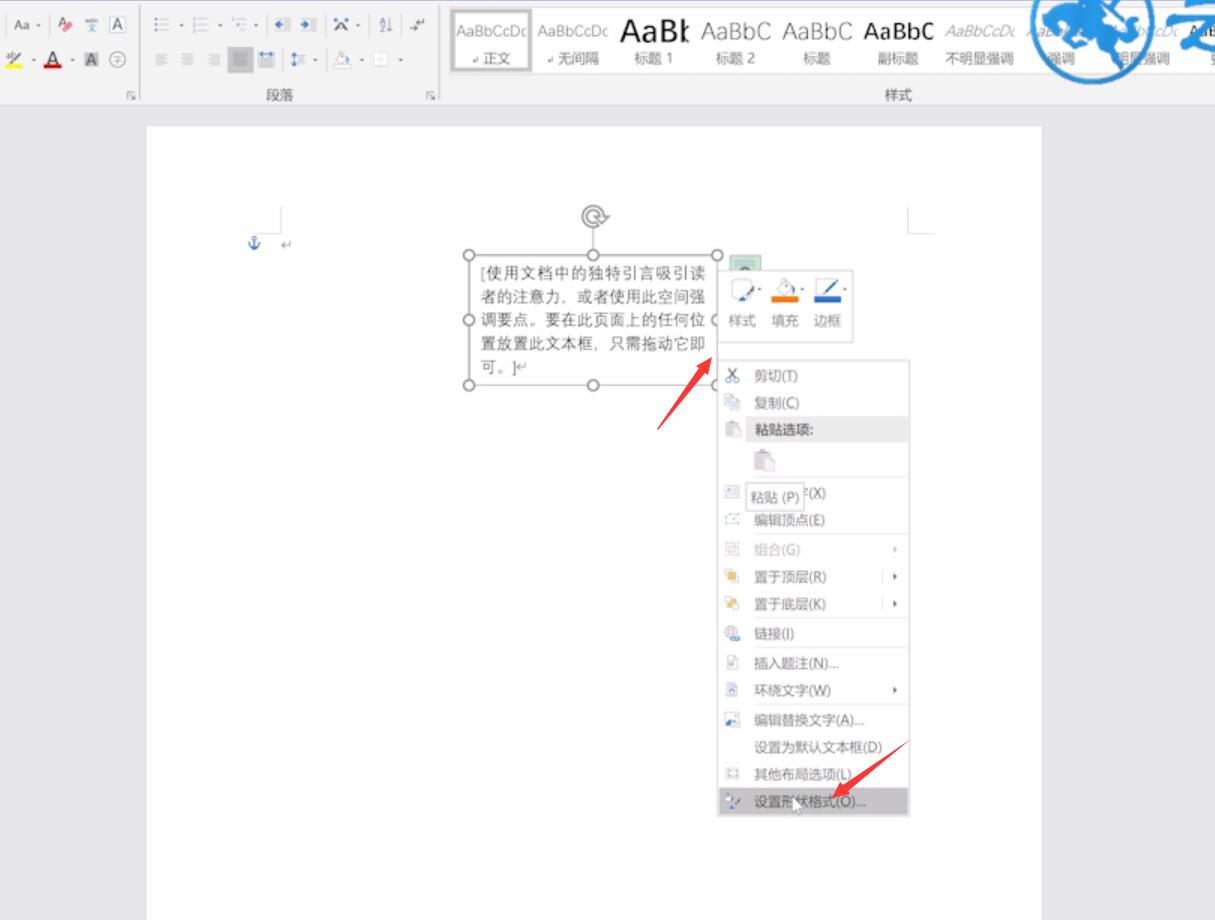
Task: Click inside the text box placeholder text
Action: (592, 320)
